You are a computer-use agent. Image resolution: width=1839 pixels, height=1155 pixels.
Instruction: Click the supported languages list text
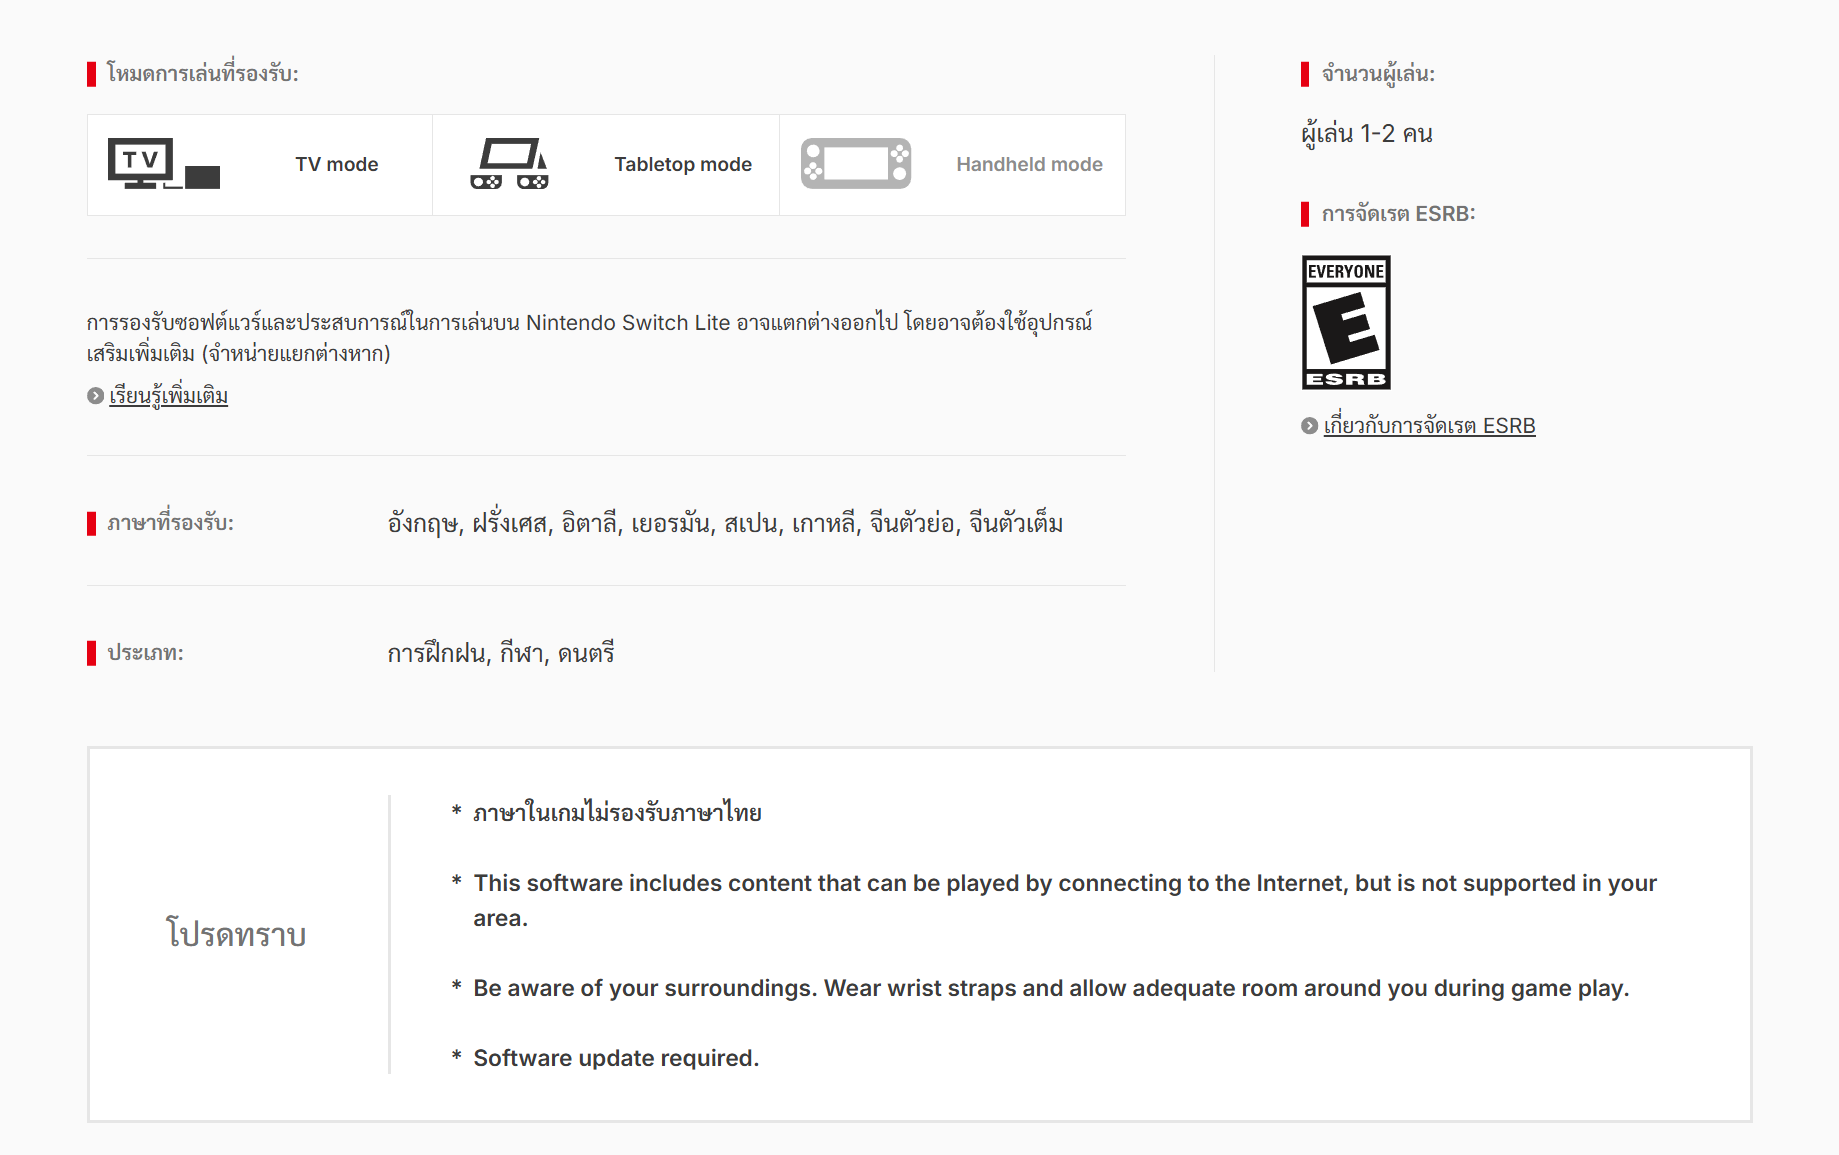coord(725,523)
